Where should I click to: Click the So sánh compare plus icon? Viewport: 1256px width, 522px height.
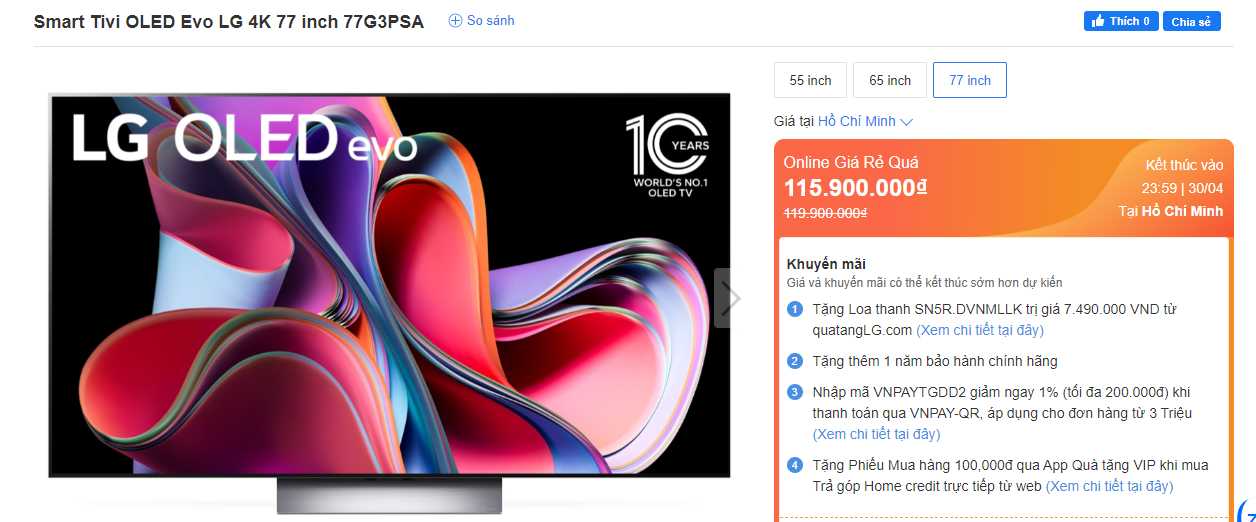pyautogui.click(x=455, y=21)
